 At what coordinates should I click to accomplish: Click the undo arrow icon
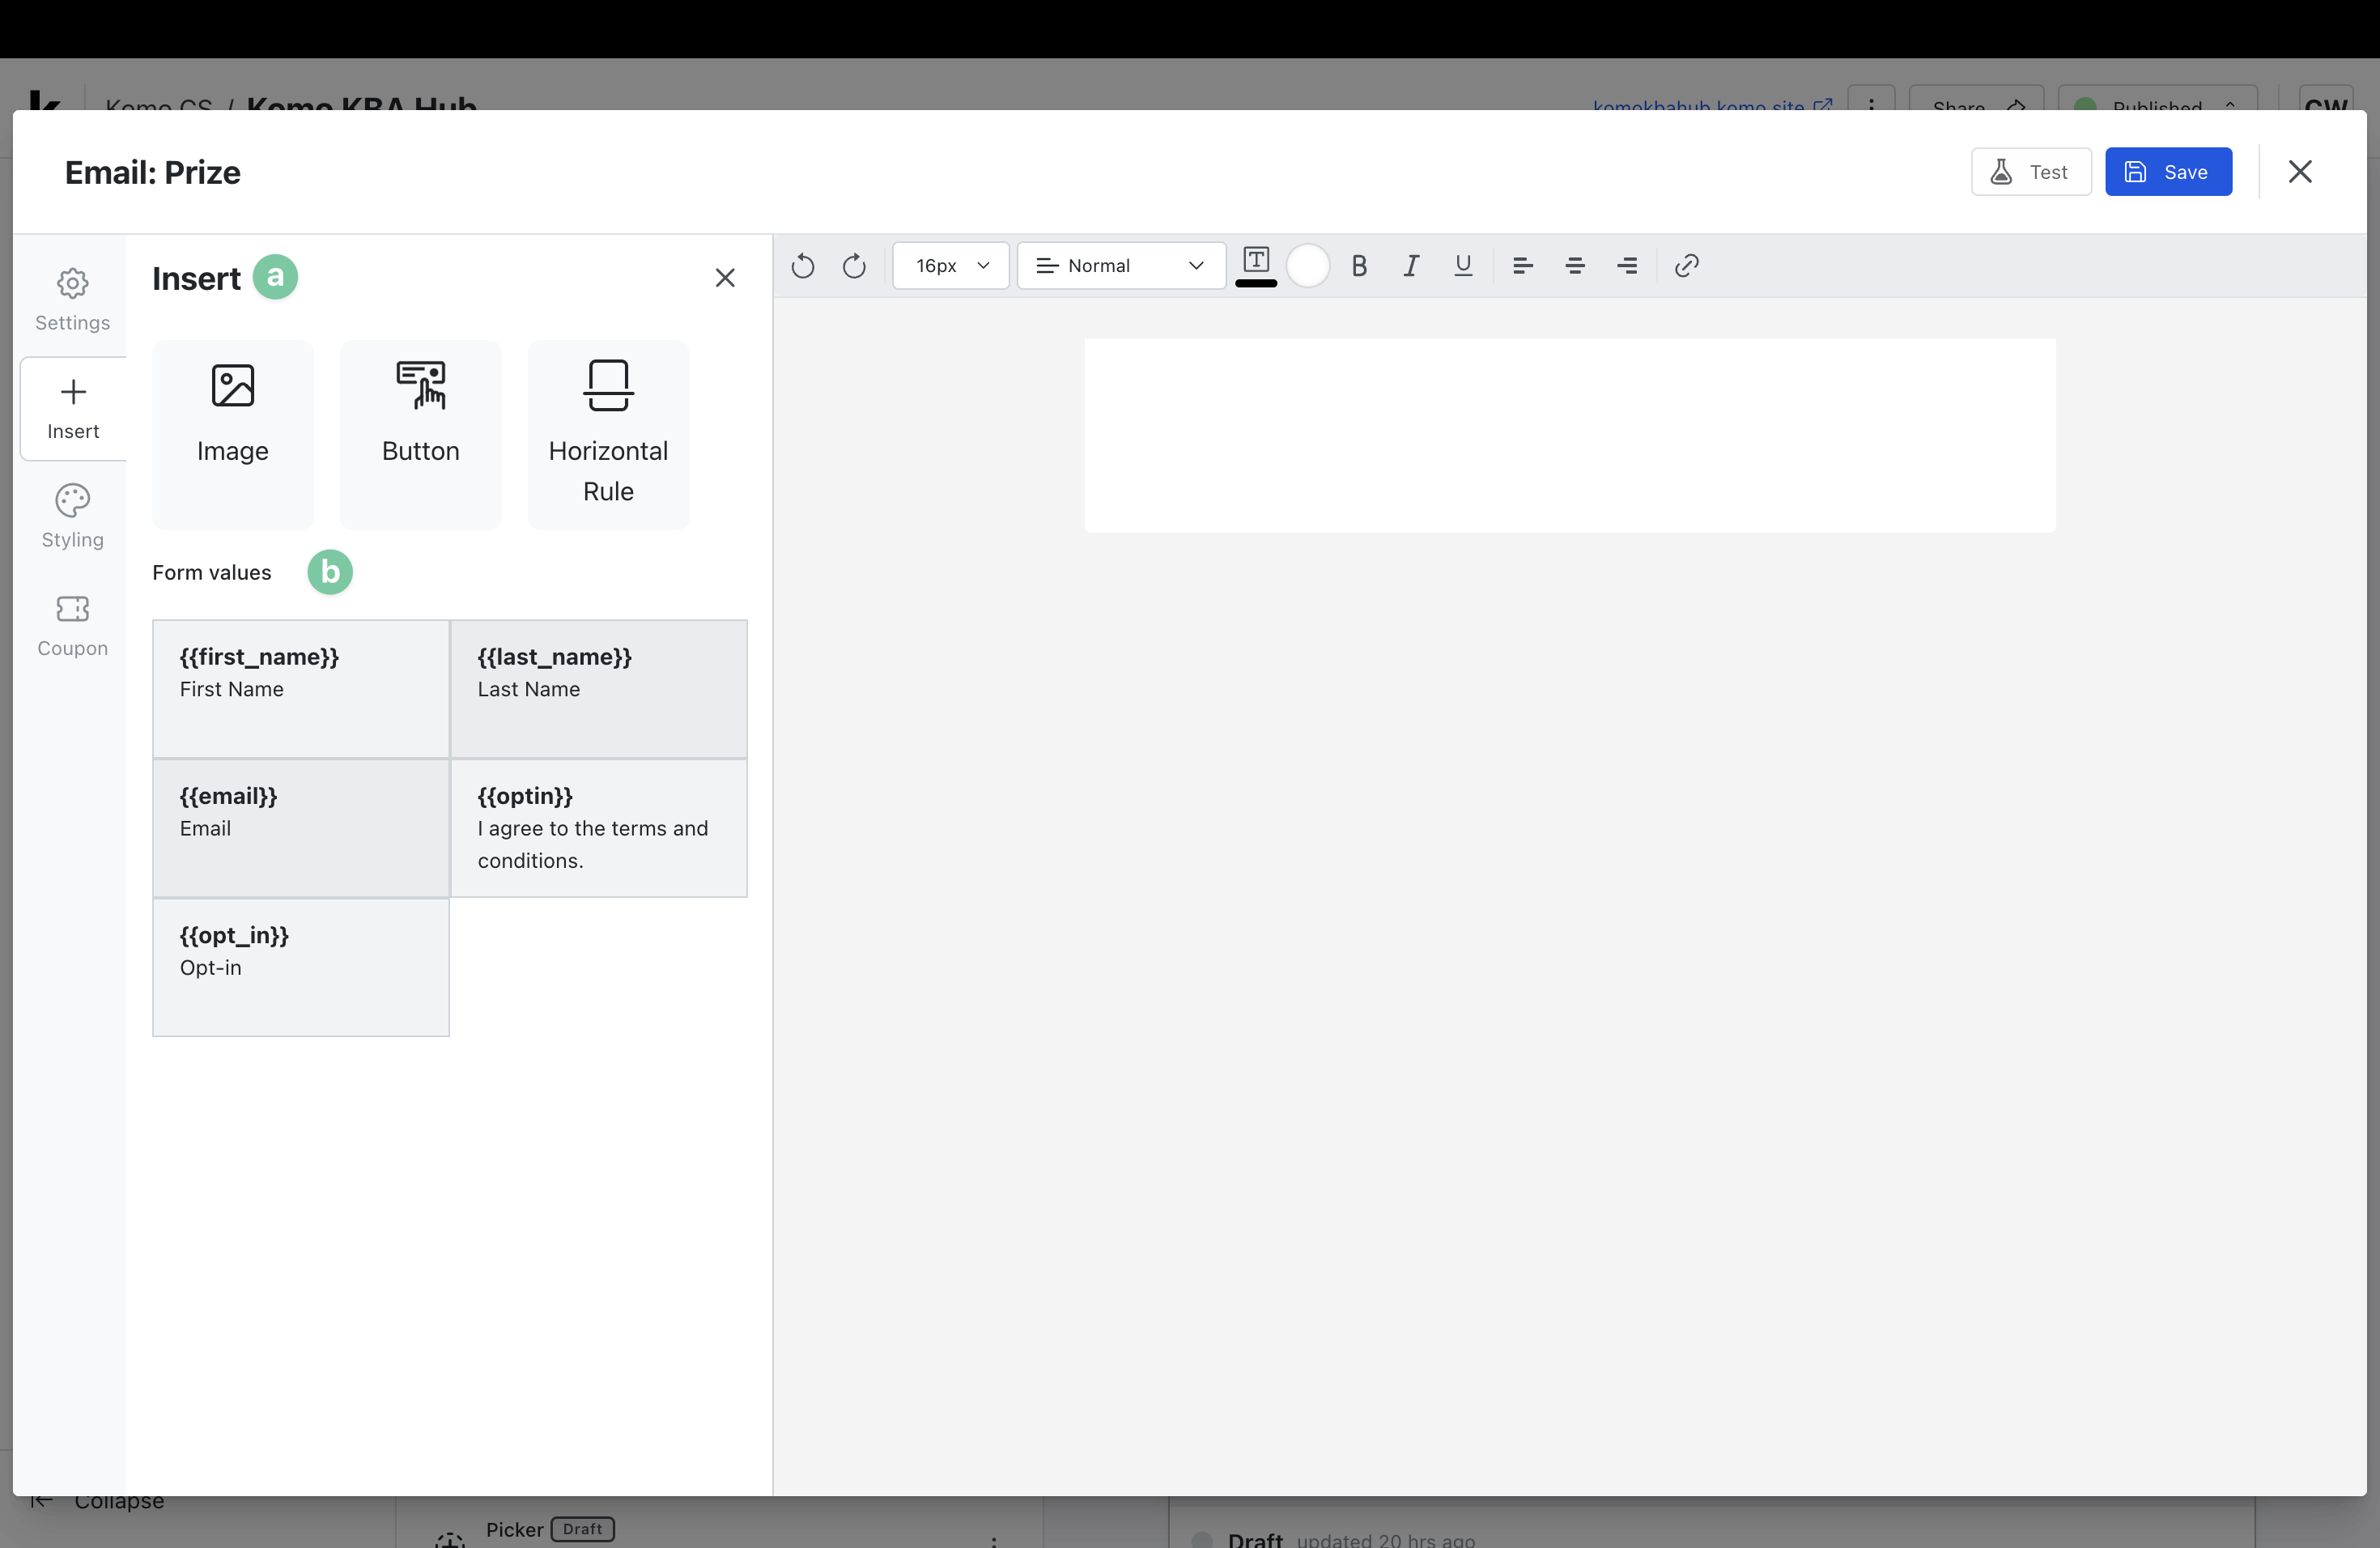point(802,266)
